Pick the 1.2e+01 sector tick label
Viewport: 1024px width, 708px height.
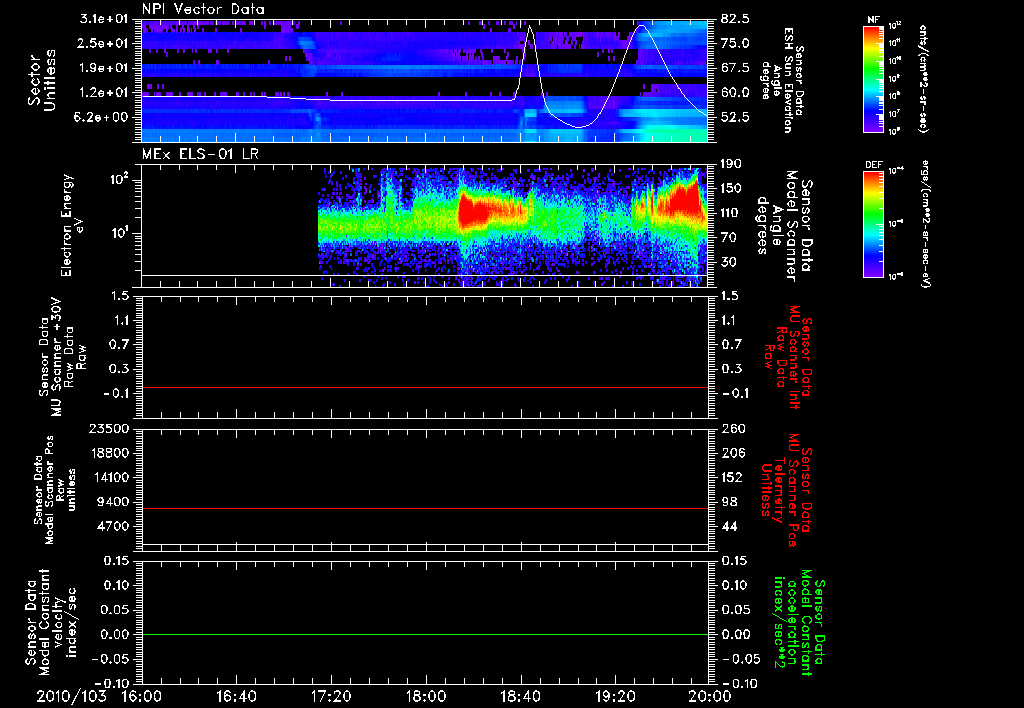pos(106,93)
